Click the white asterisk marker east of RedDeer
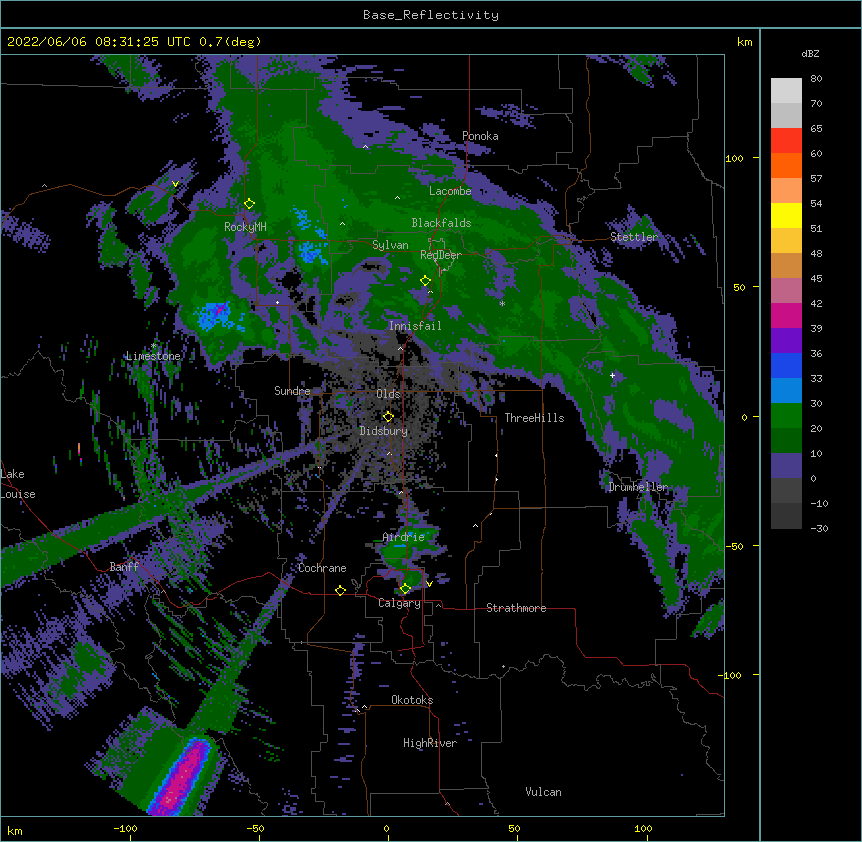 pyautogui.click(x=502, y=303)
